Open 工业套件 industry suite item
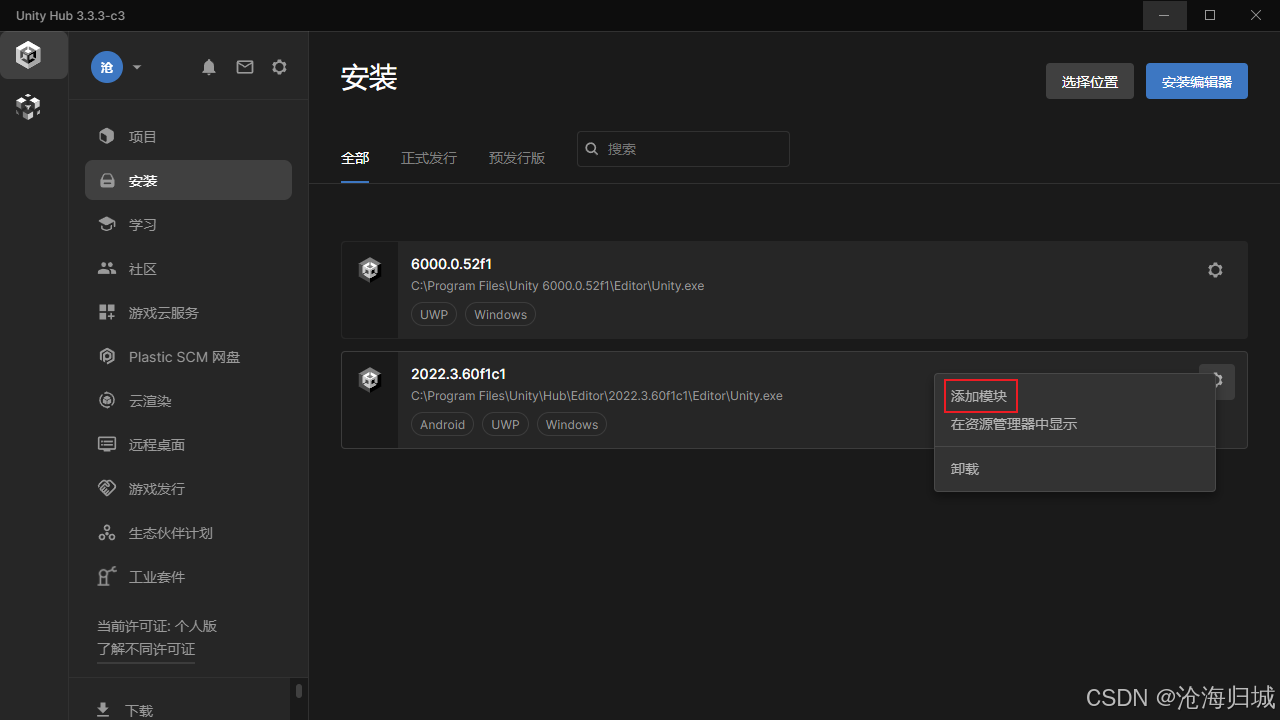This screenshot has height=720, width=1280. pos(188,576)
